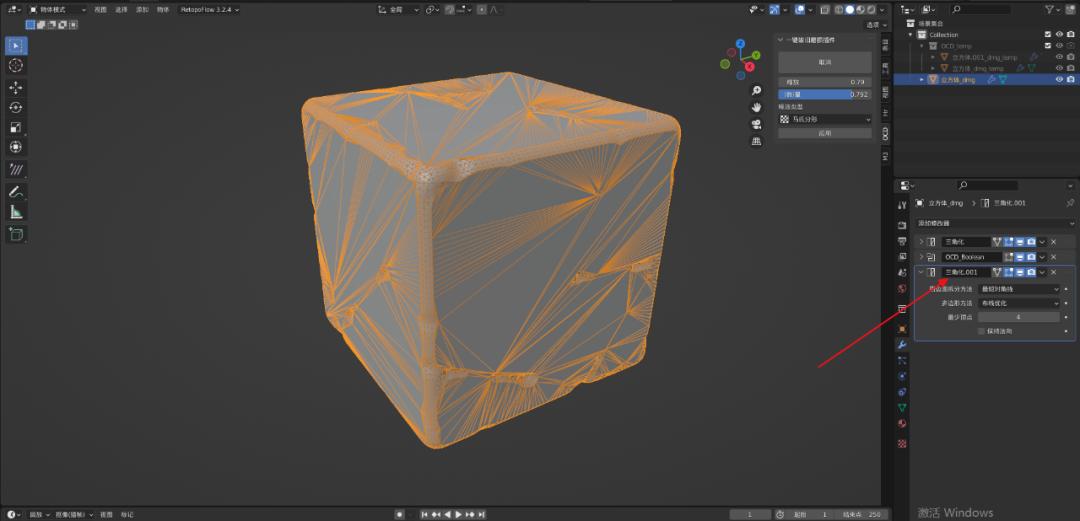Image resolution: width=1080 pixels, height=521 pixels.
Task: Click the 应用 button in damage panel
Action: pos(824,132)
